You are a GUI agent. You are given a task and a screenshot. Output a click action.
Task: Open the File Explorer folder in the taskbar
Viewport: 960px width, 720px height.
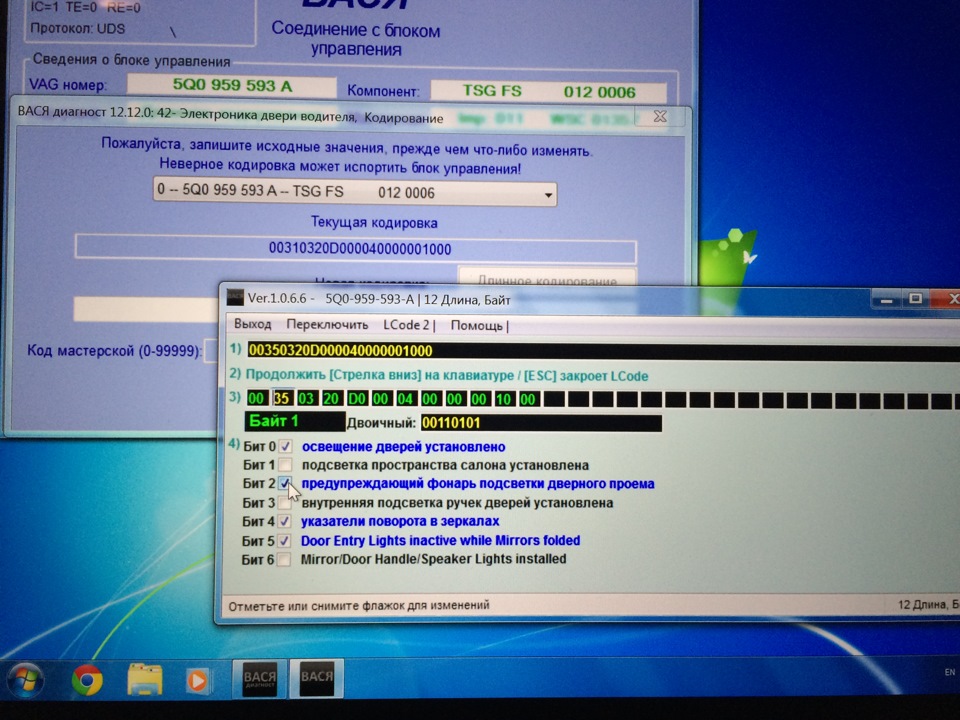point(144,680)
